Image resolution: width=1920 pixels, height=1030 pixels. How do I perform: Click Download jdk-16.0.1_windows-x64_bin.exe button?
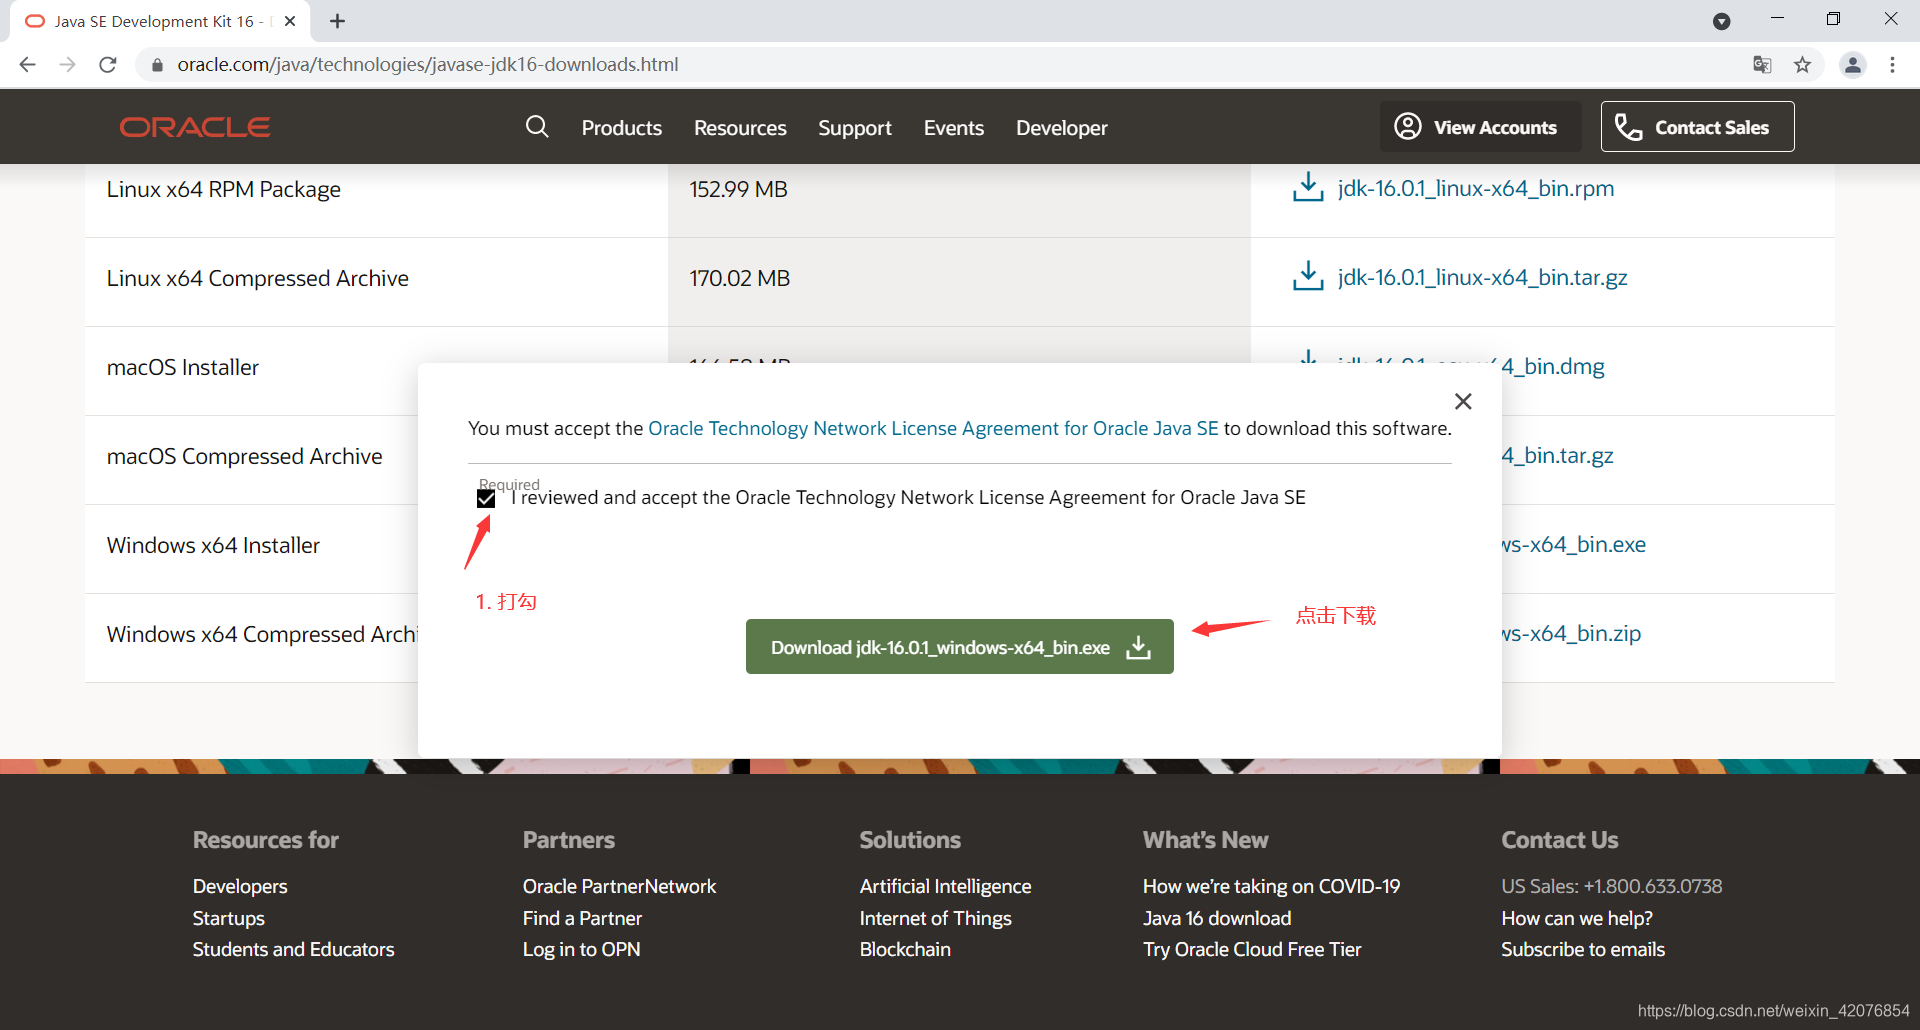click(960, 647)
